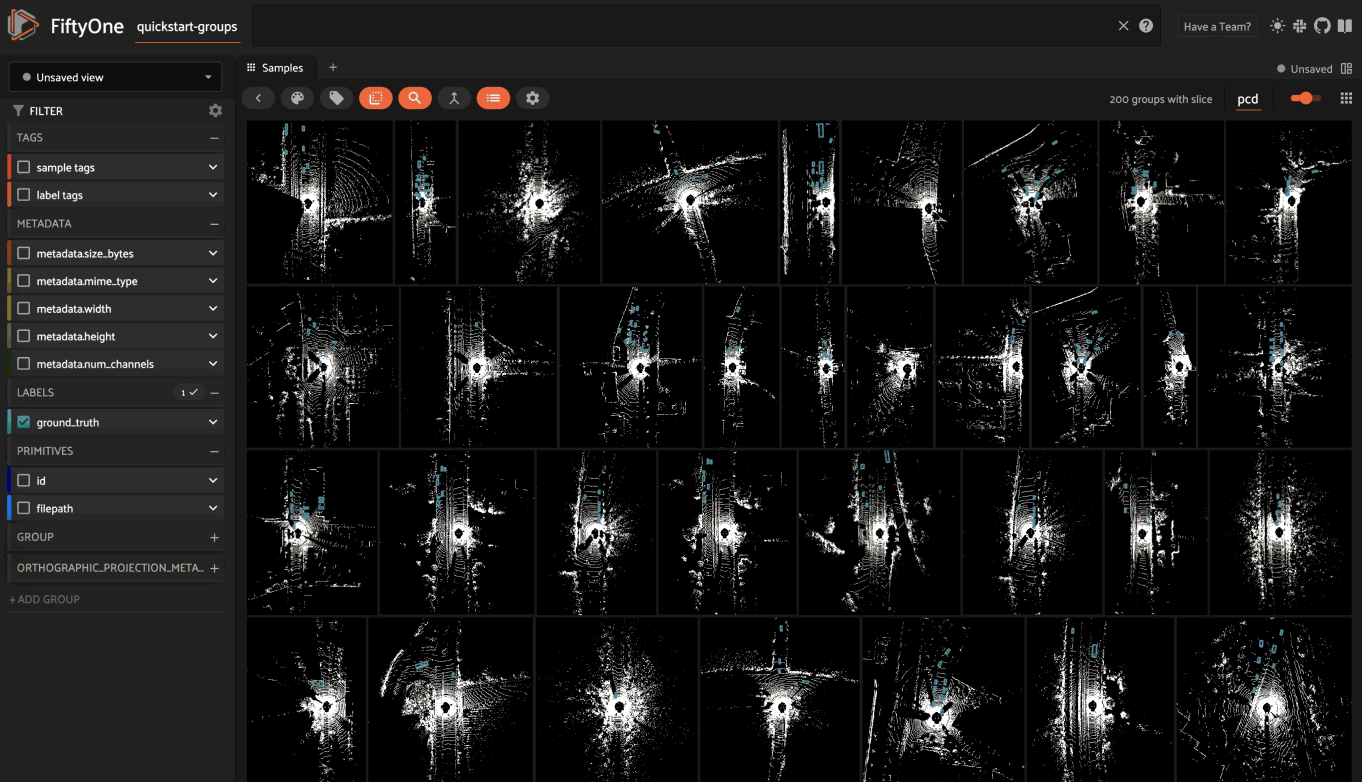The height and width of the screenshot is (782, 1362).
Task: Click the FILTER funnel icon
Action: click(x=18, y=111)
